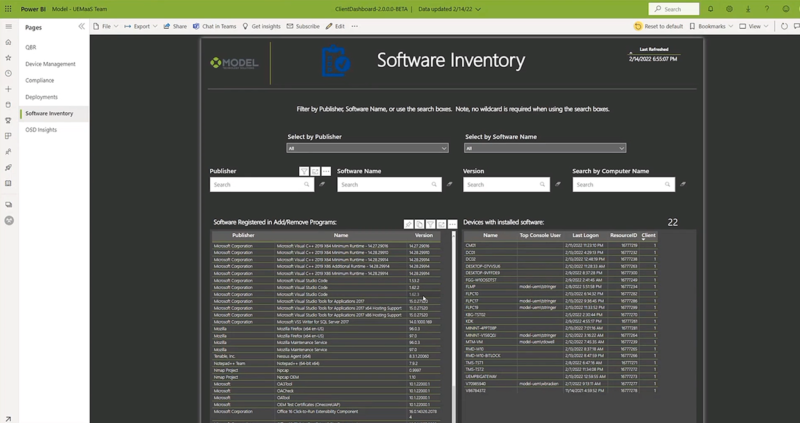The width and height of the screenshot is (800, 423).
Task: Click the Edit button
Action: 335,26
